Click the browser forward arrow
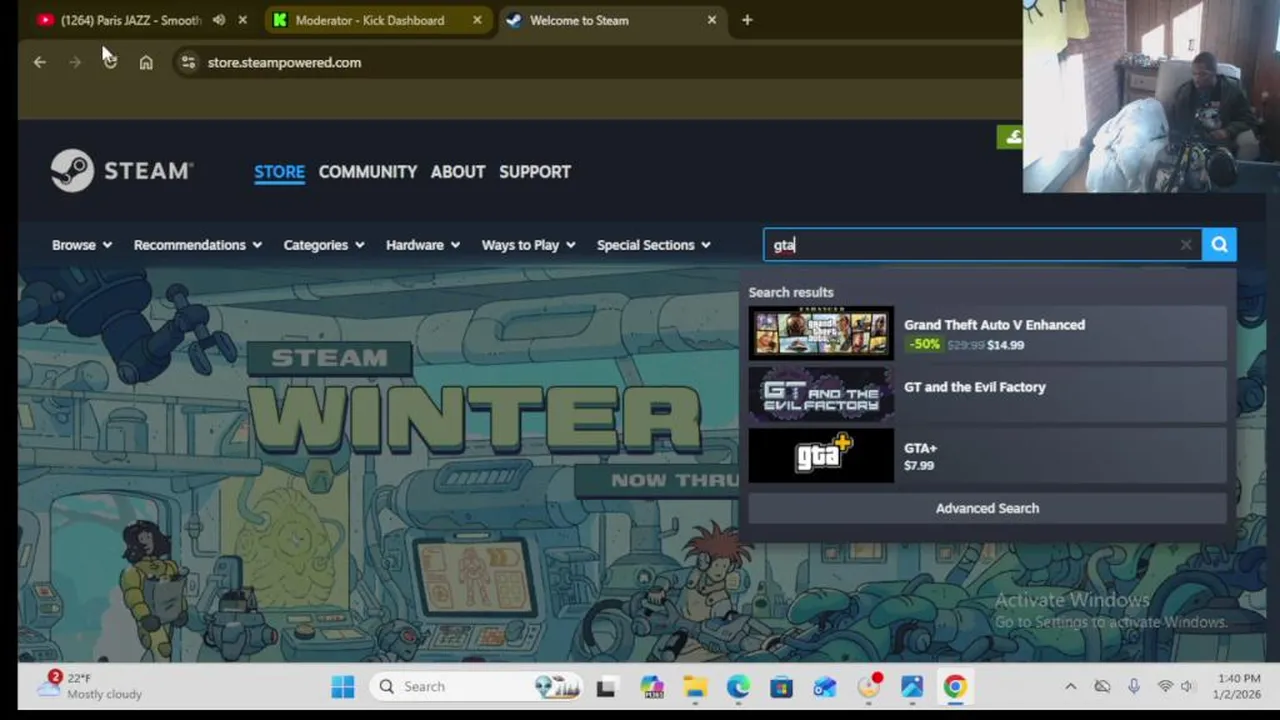This screenshot has height=720, width=1280. click(x=74, y=62)
